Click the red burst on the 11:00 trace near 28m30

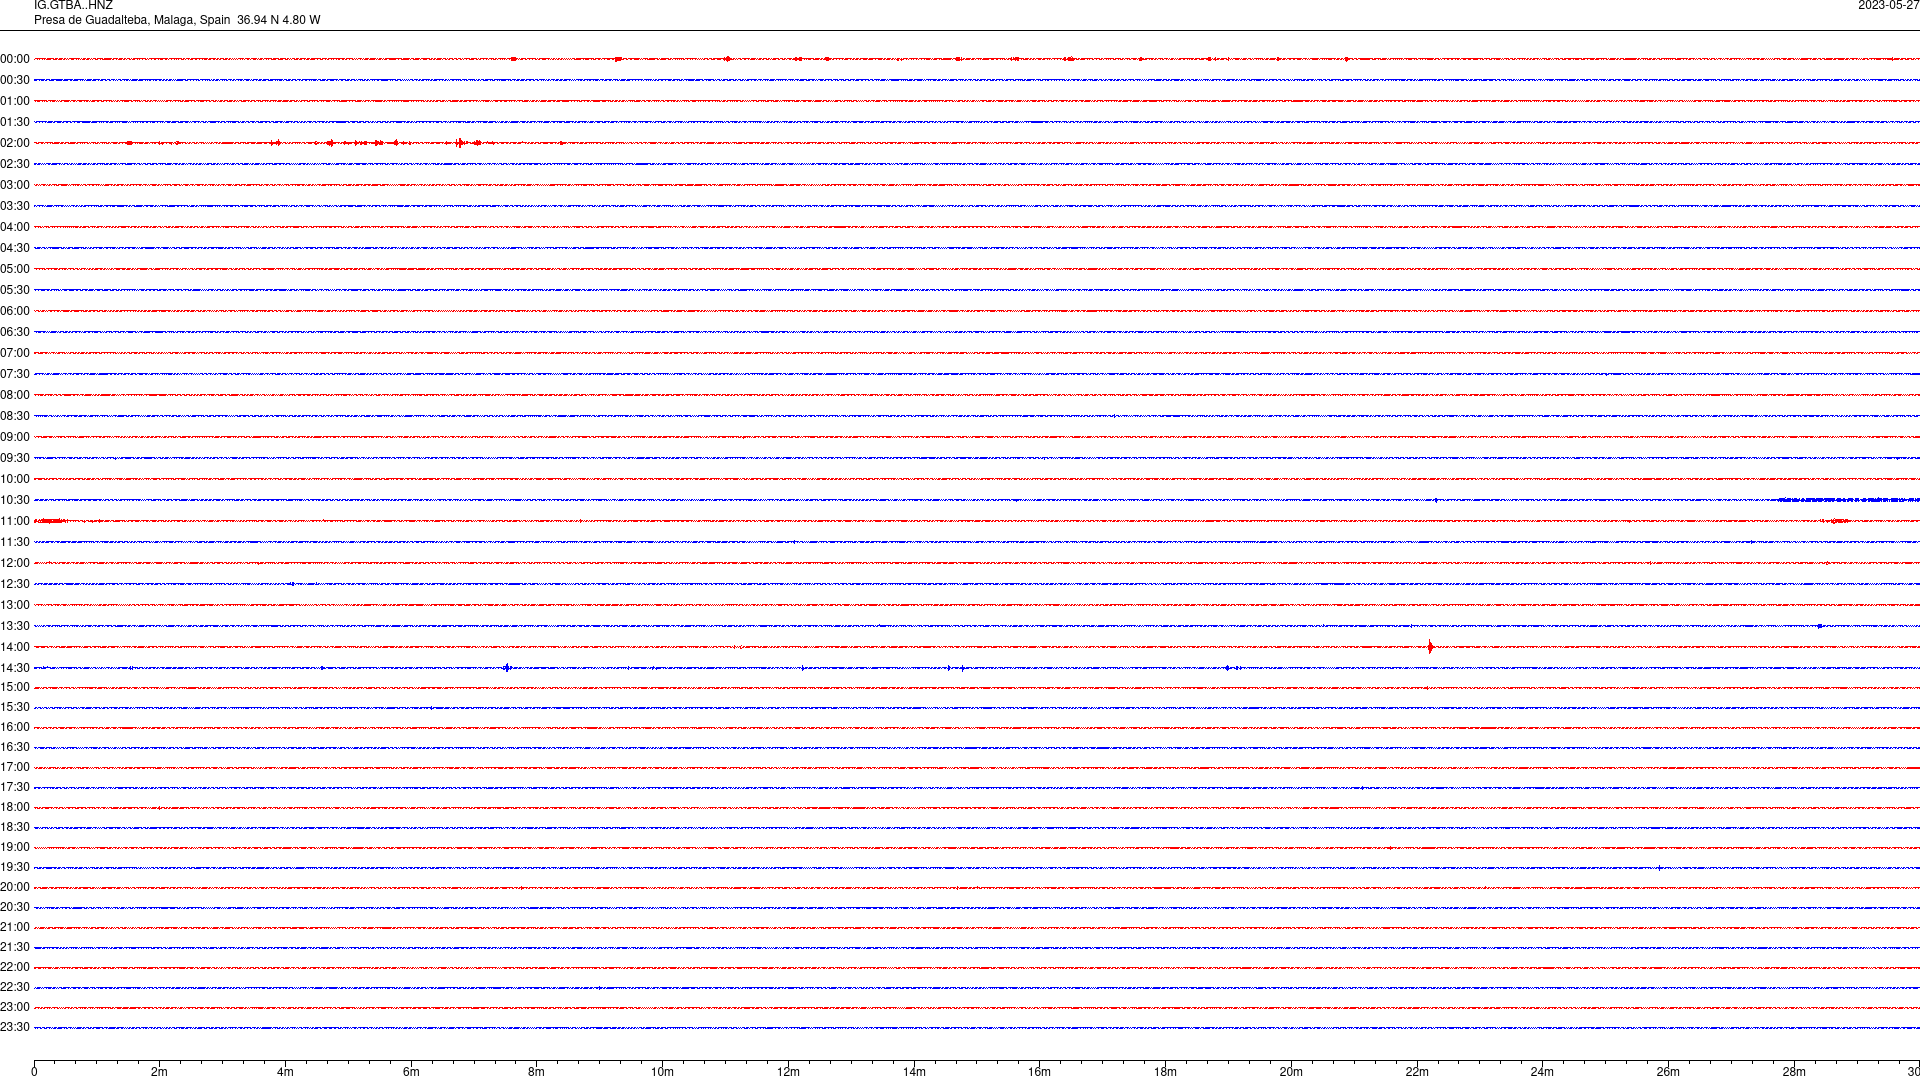[x=1836, y=521]
